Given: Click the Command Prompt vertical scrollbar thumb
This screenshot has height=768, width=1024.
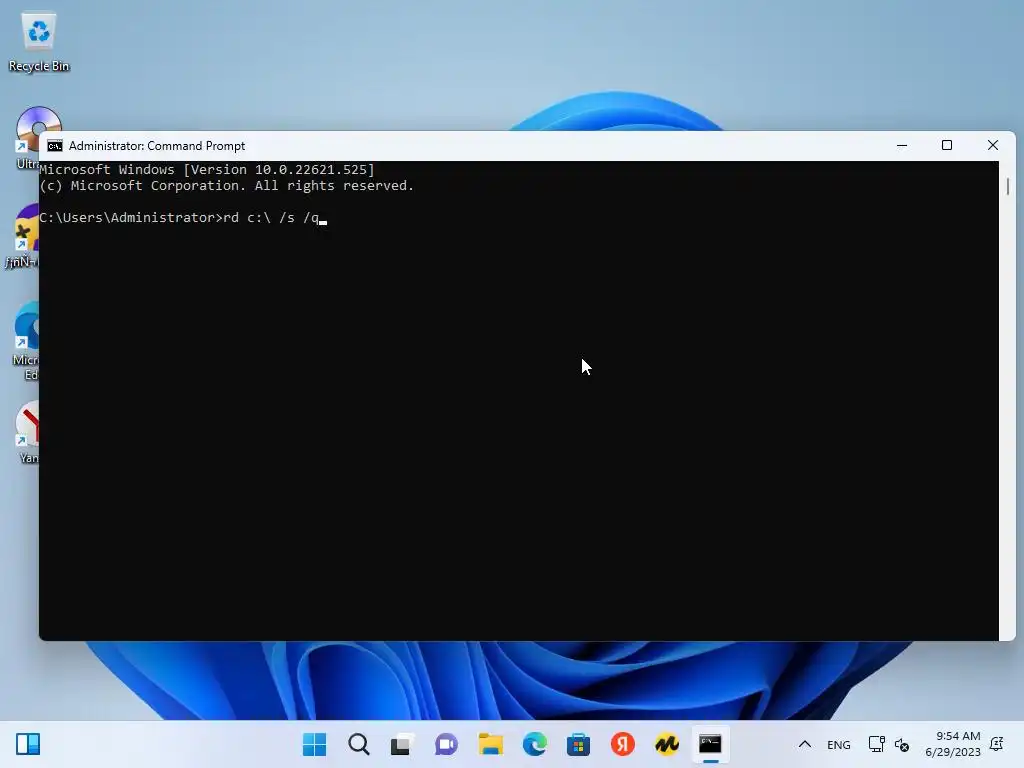Looking at the screenshot, I should coord(1008,186).
